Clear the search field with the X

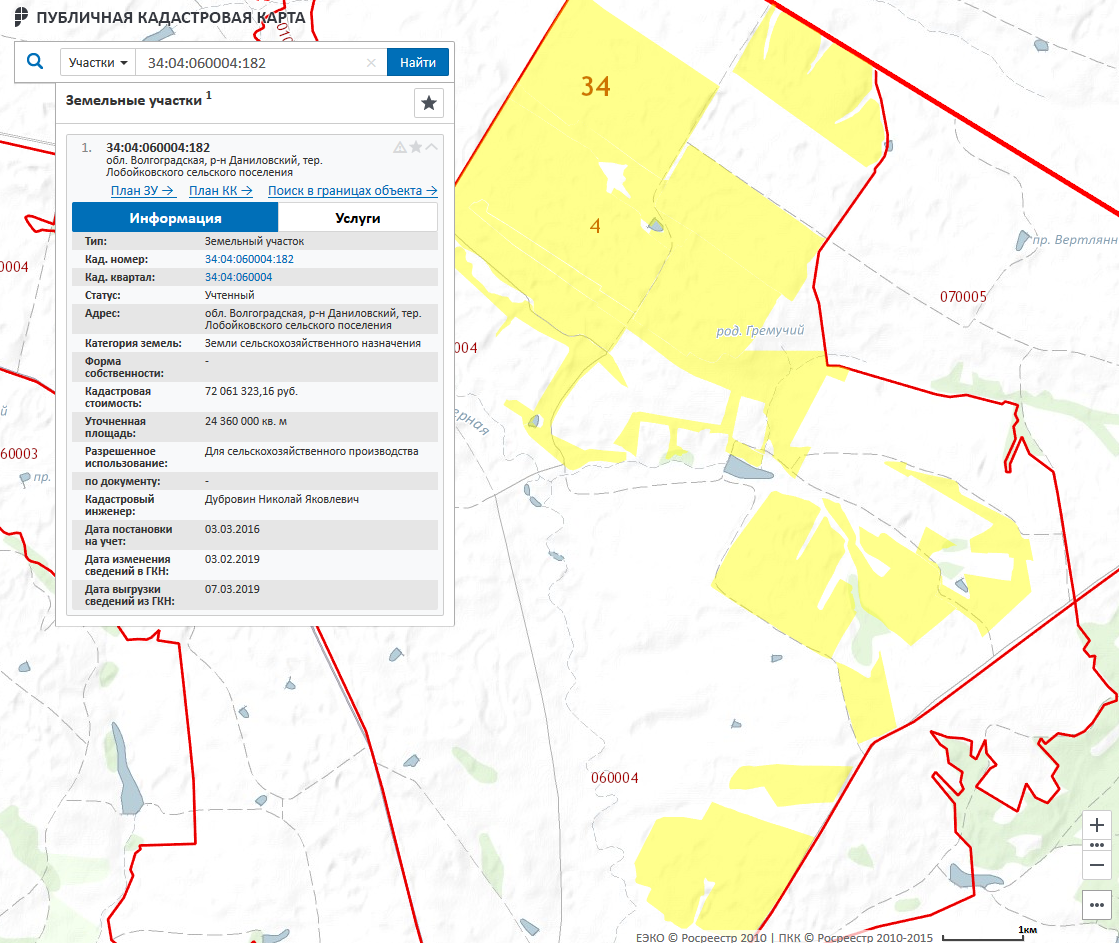(x=371, y=63)
